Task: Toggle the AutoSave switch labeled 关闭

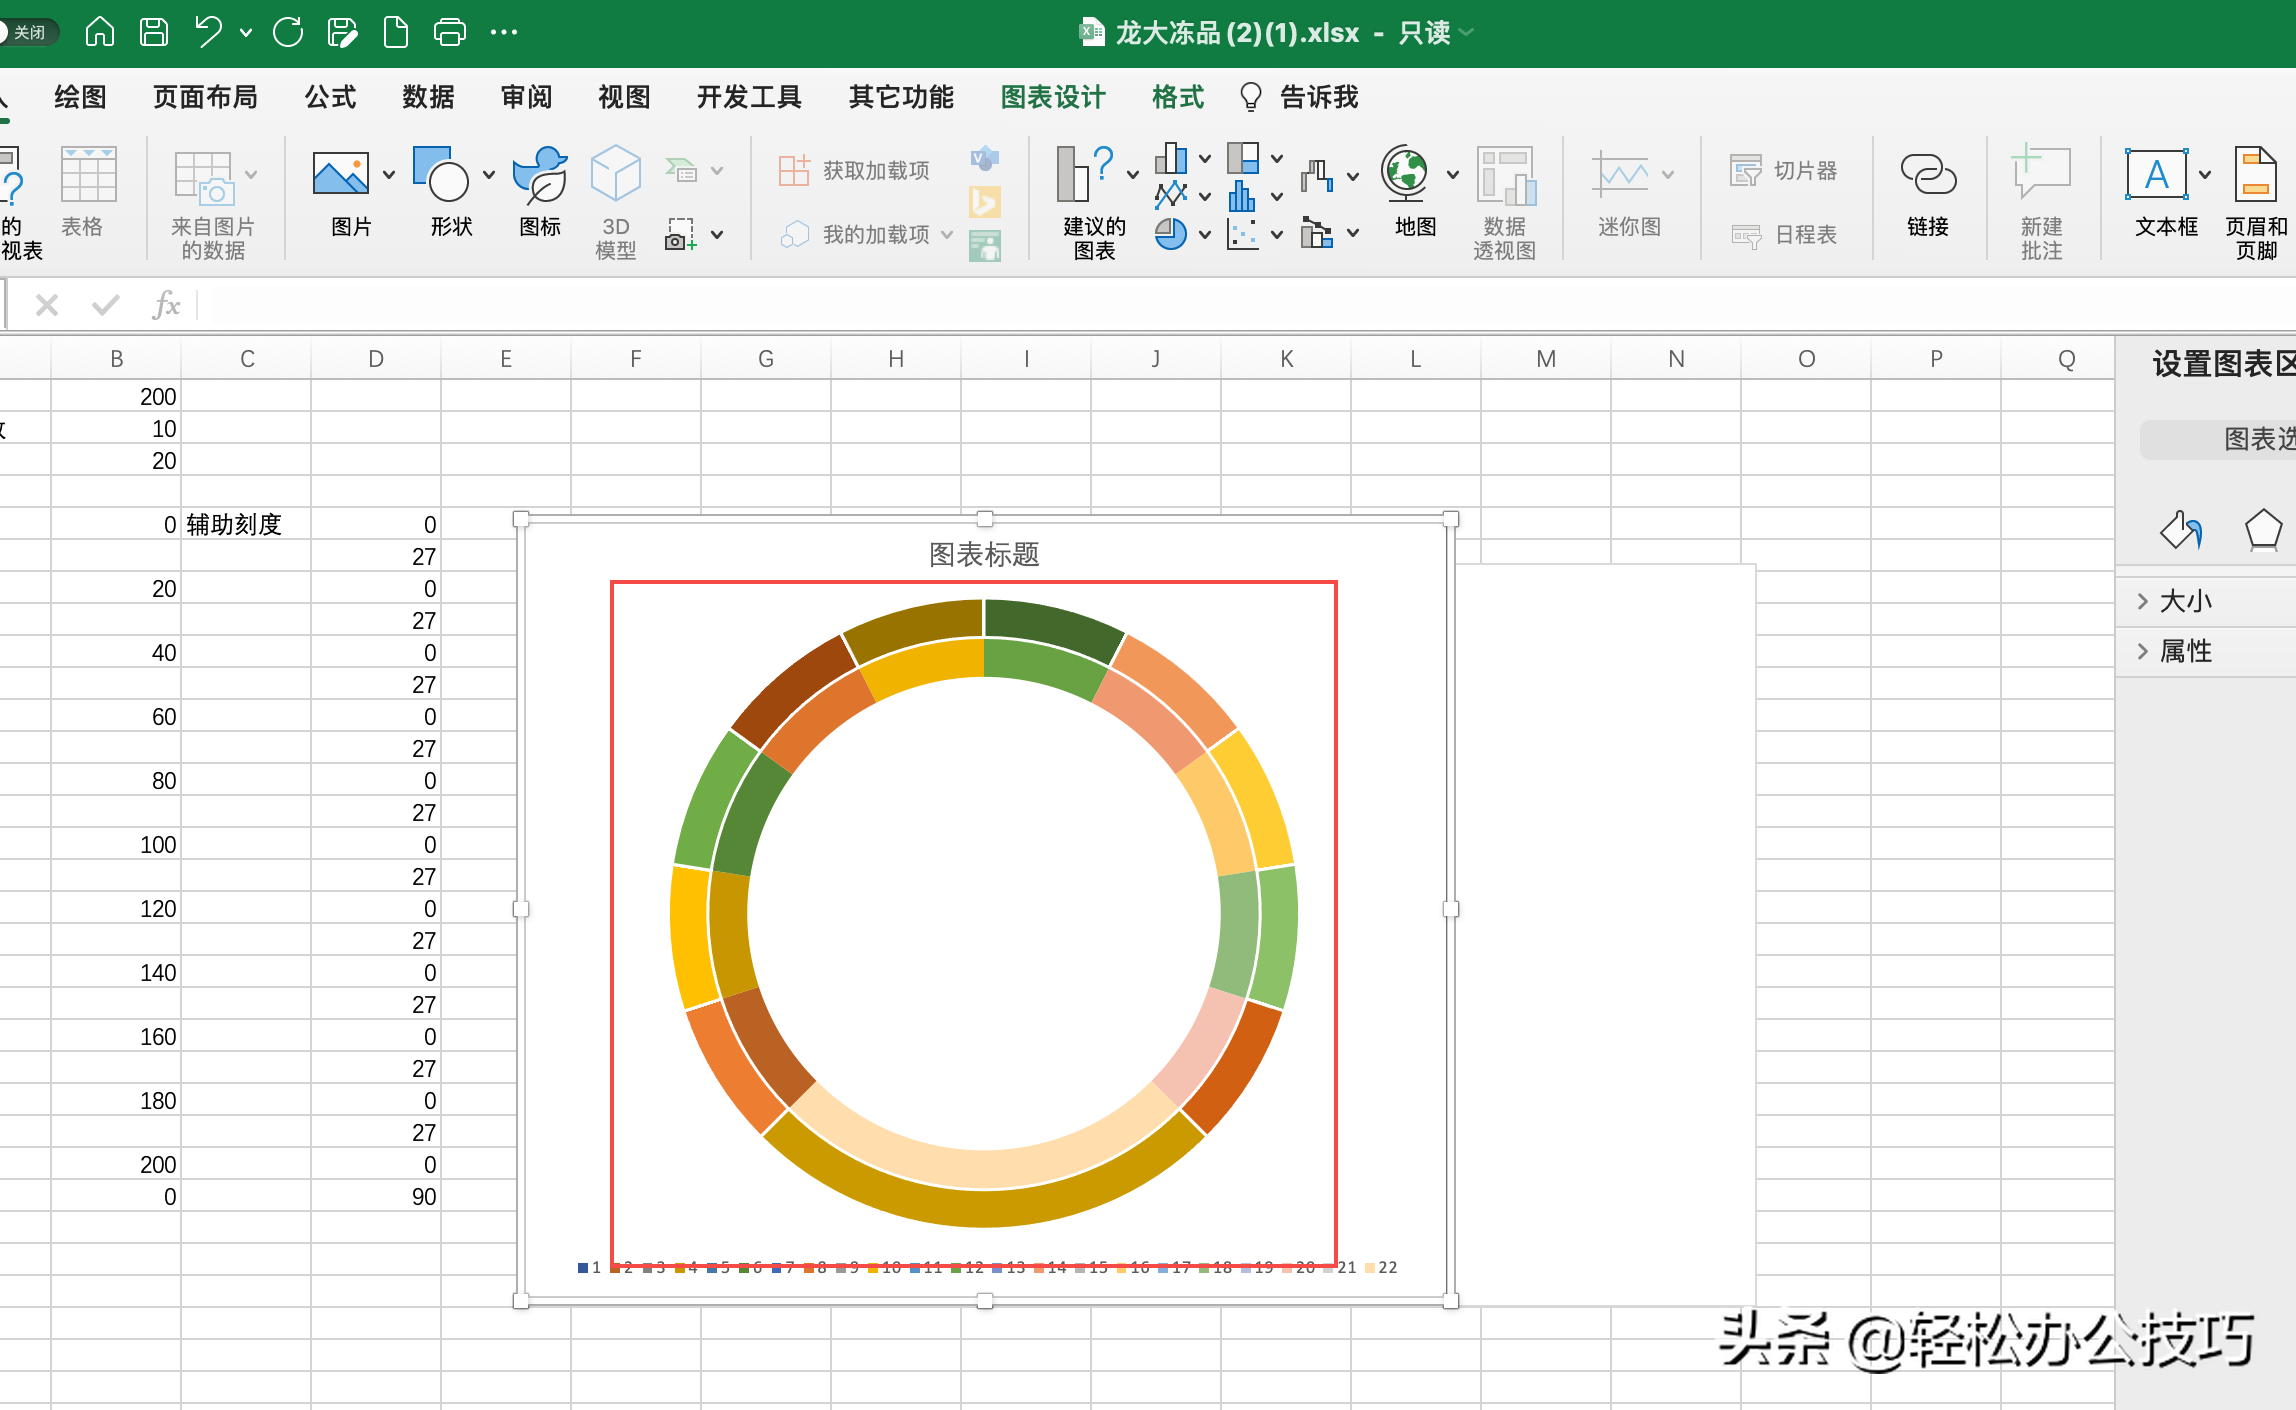Action: pyautogui.click(x=28, y=32)
